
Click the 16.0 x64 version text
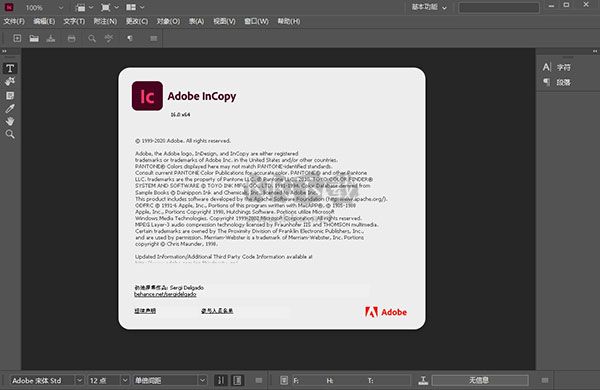180,114
